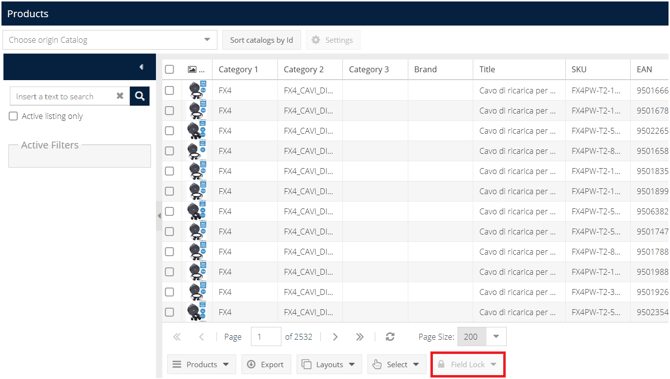The width and height of the screenshot is (670, 379).
Task: Open the Layouts dropdown
Action: point(329,364)
